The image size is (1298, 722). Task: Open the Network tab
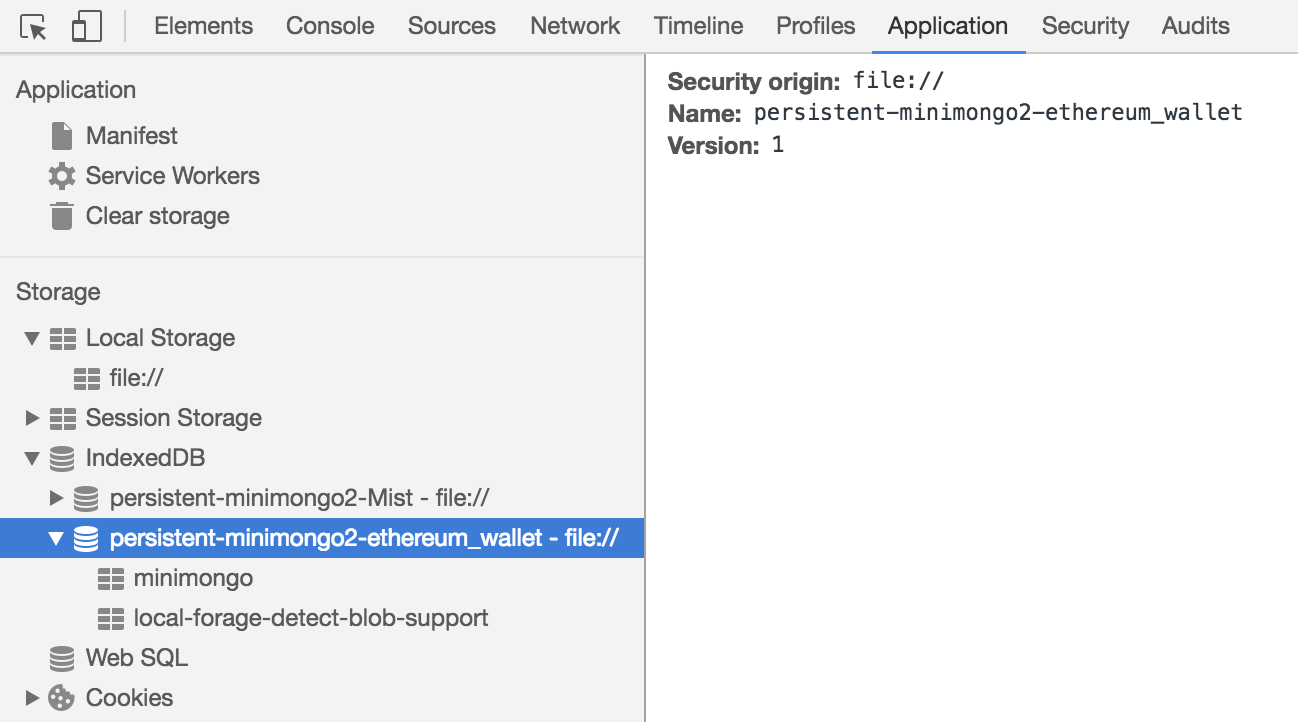coord(575,27)
